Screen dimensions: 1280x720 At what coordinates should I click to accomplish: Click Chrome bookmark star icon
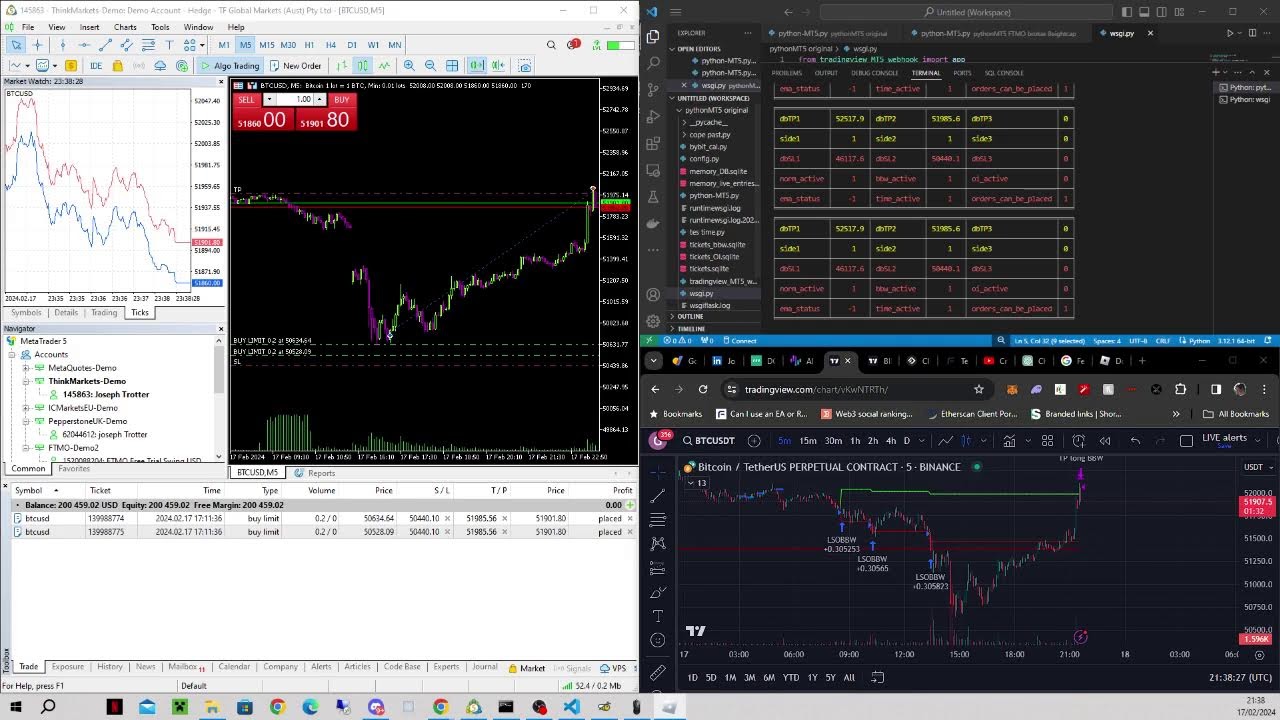(x=979, y=390)
